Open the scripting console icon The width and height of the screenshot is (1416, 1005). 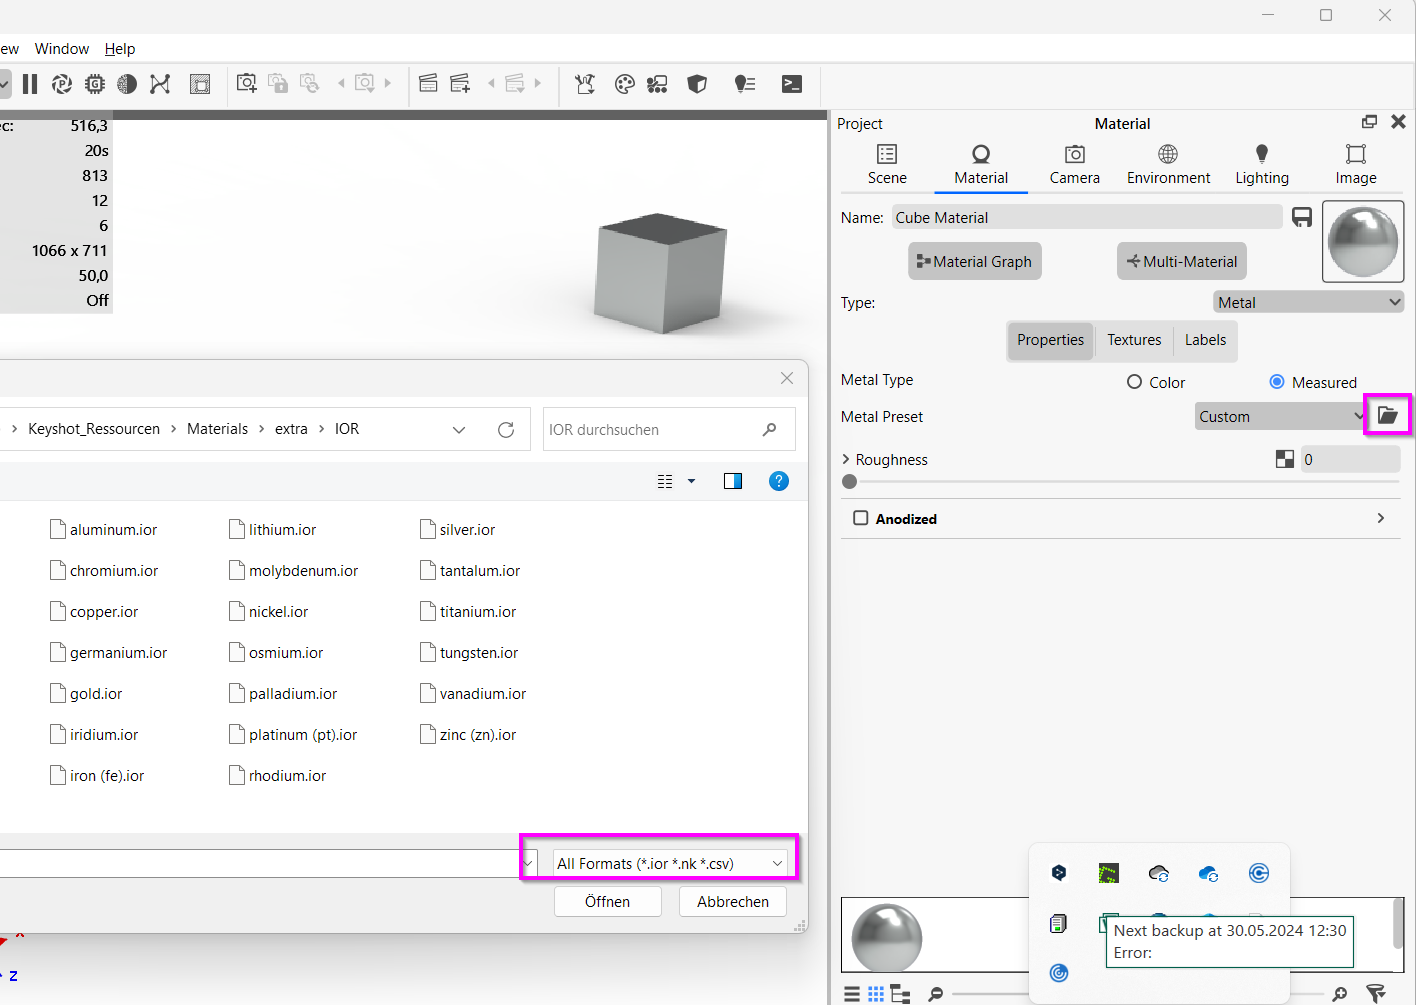792,84
